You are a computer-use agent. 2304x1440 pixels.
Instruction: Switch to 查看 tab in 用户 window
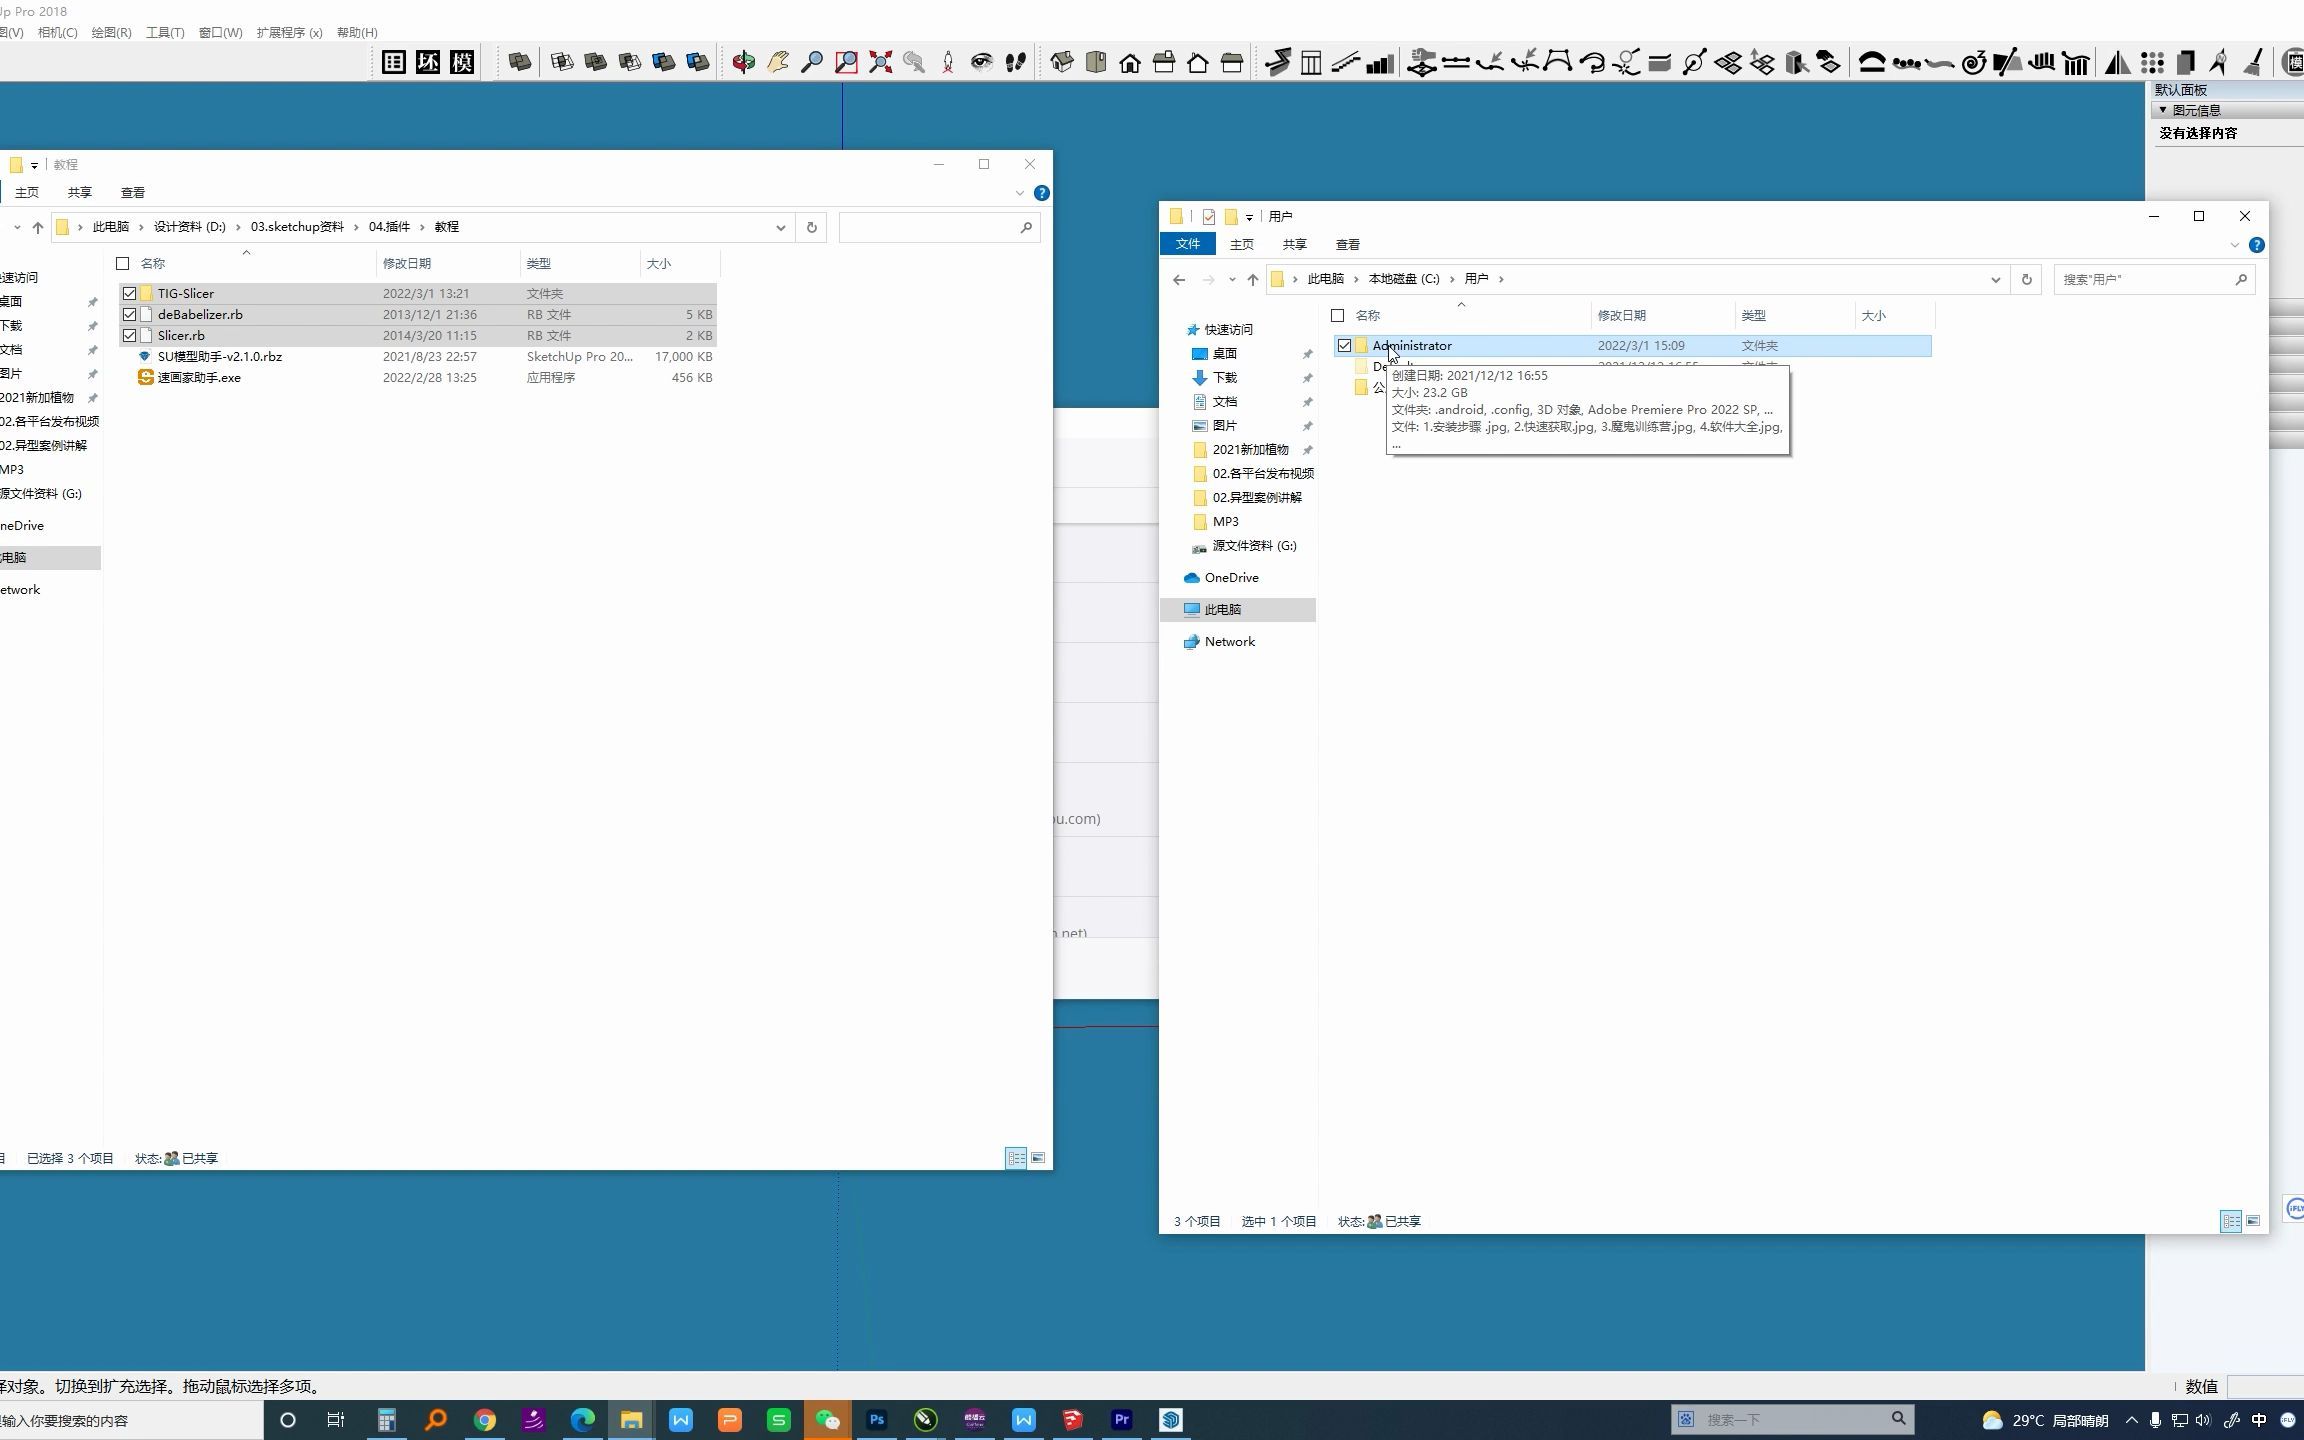point(1347,244)
